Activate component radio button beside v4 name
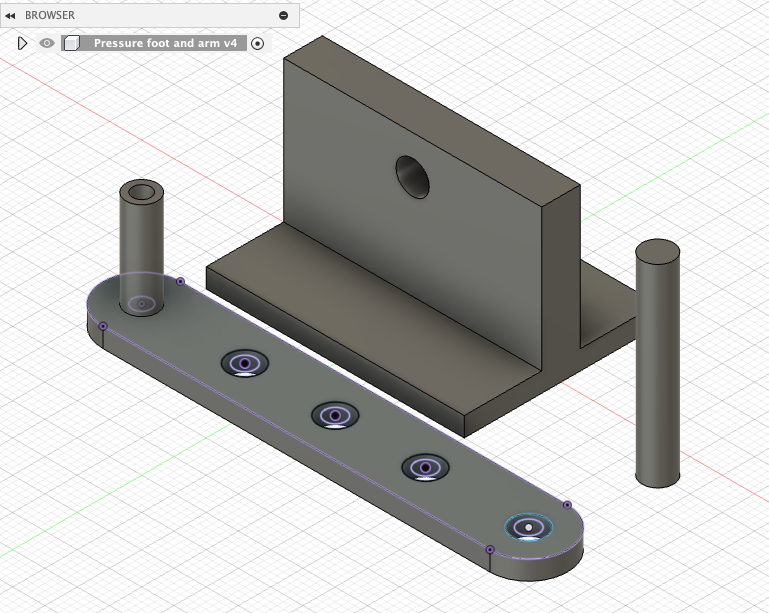This screenshot has width=769, height=613. (x=257, y=44)
